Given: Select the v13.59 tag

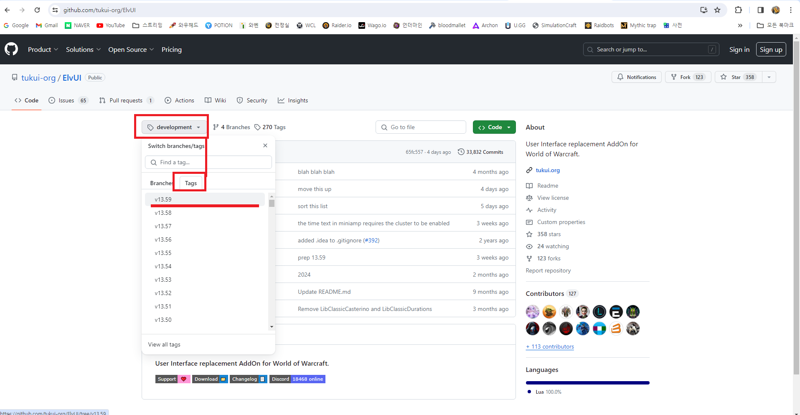Looking at the screenshot, I should [163, 200].
